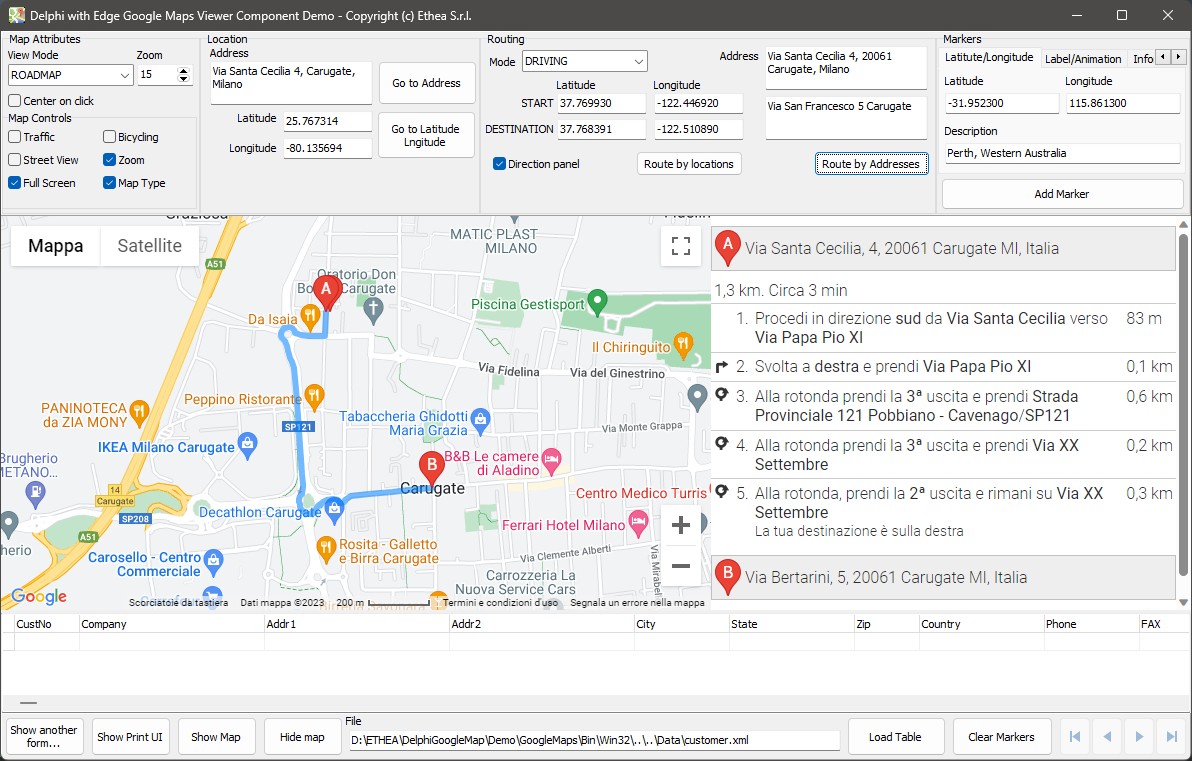Viewport: 1192px width, 761px height.
Task: Click the Oratorio Don Bosco church pin
Action: point(372,309)
